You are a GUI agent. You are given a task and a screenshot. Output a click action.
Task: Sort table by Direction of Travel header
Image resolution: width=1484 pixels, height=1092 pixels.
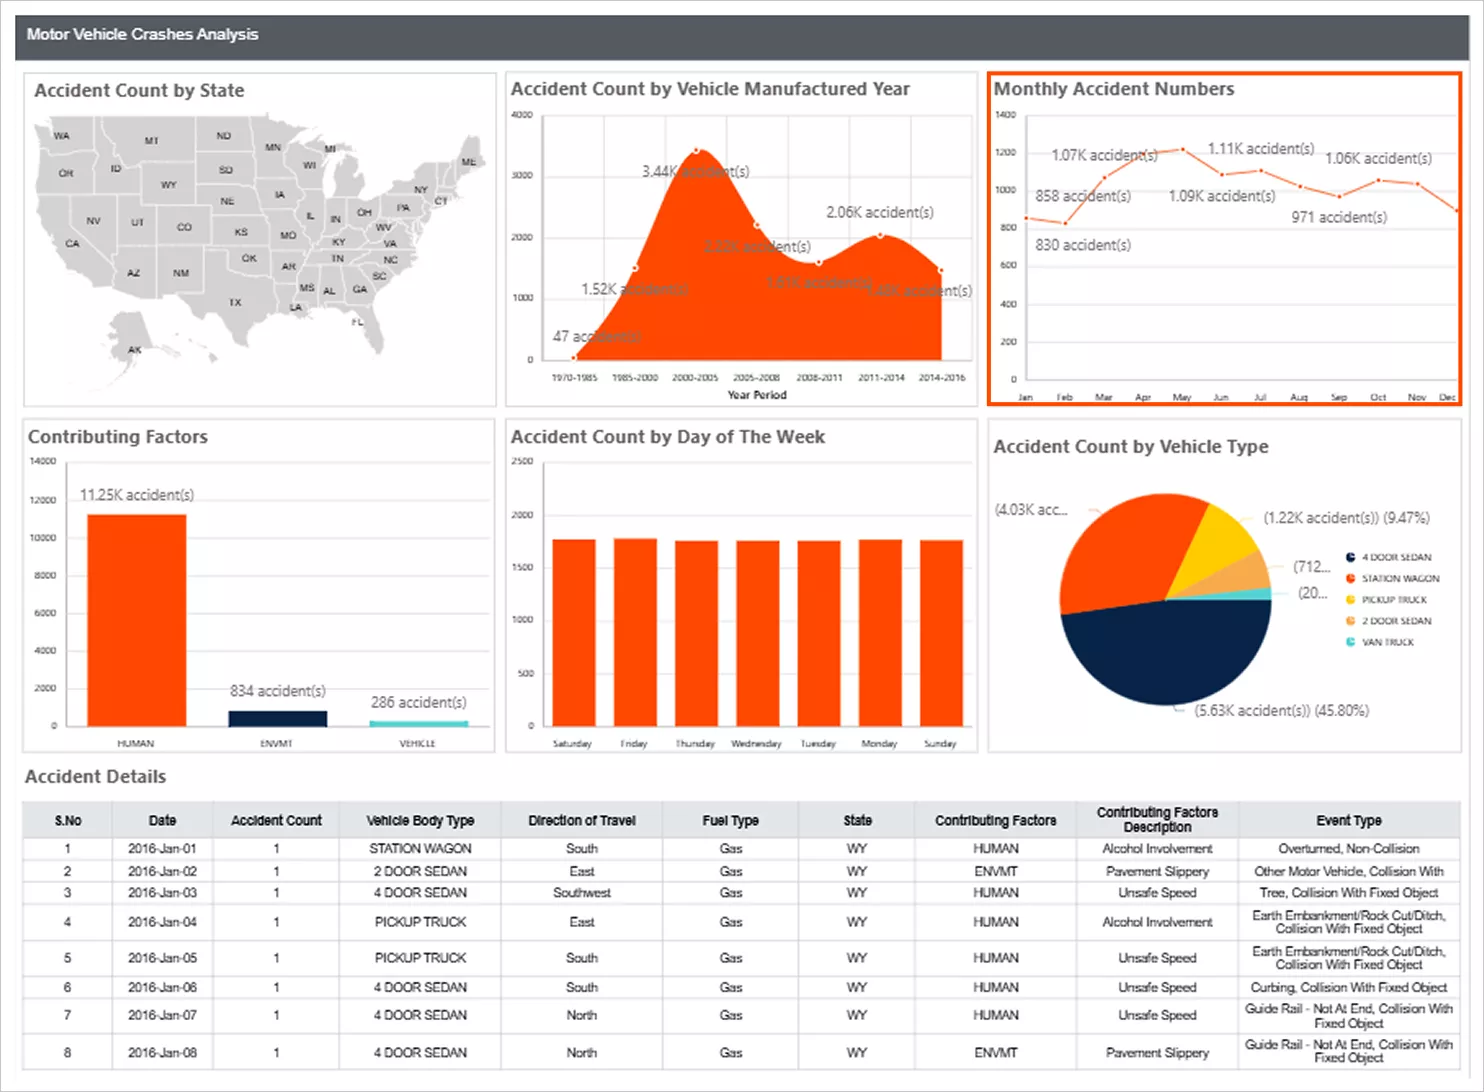click(x=582, y=820)
